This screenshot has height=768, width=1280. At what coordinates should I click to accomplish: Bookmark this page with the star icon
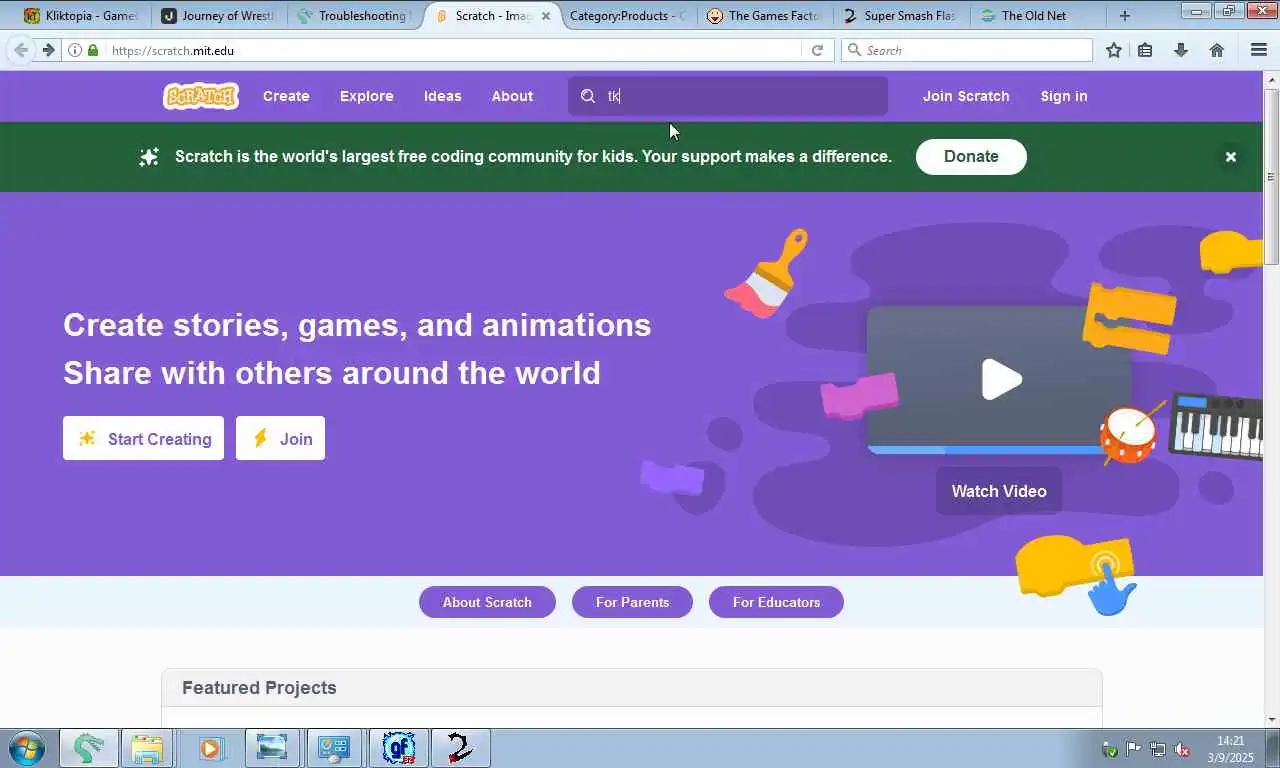[1114, 50]
